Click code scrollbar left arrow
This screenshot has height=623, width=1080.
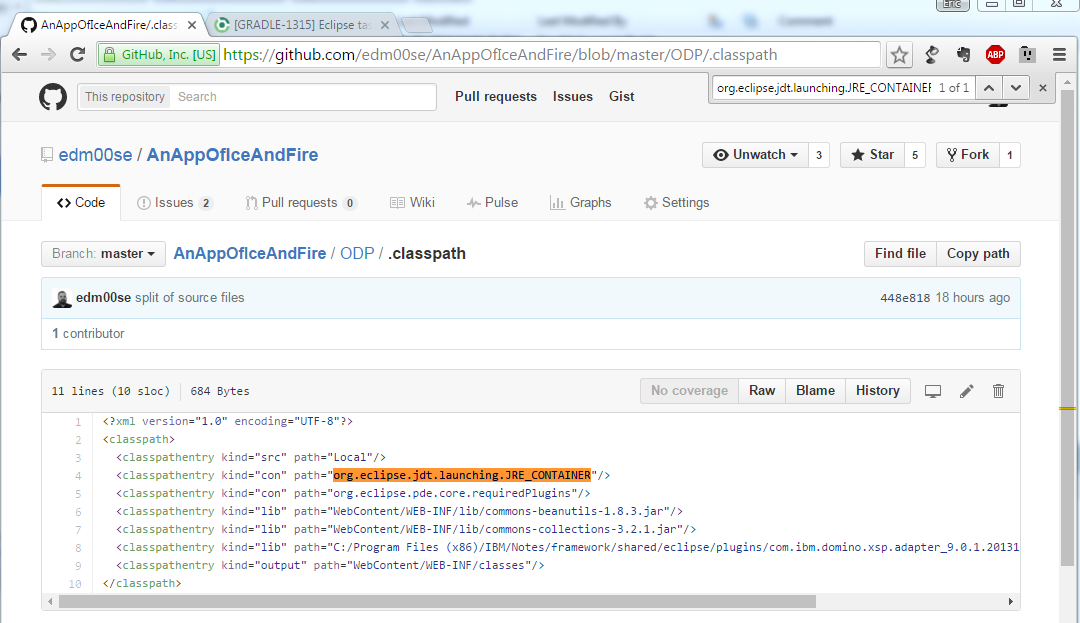click(x=50, y=602)
